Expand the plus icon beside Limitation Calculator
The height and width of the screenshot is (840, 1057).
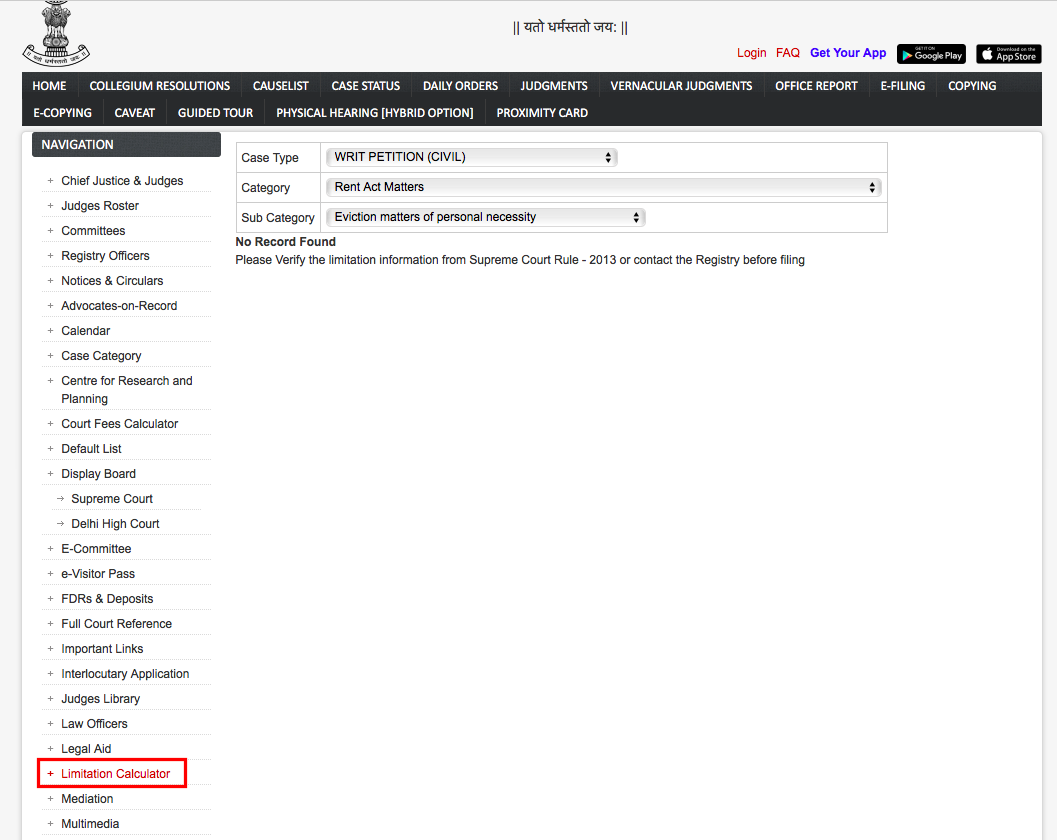point(51,774)
